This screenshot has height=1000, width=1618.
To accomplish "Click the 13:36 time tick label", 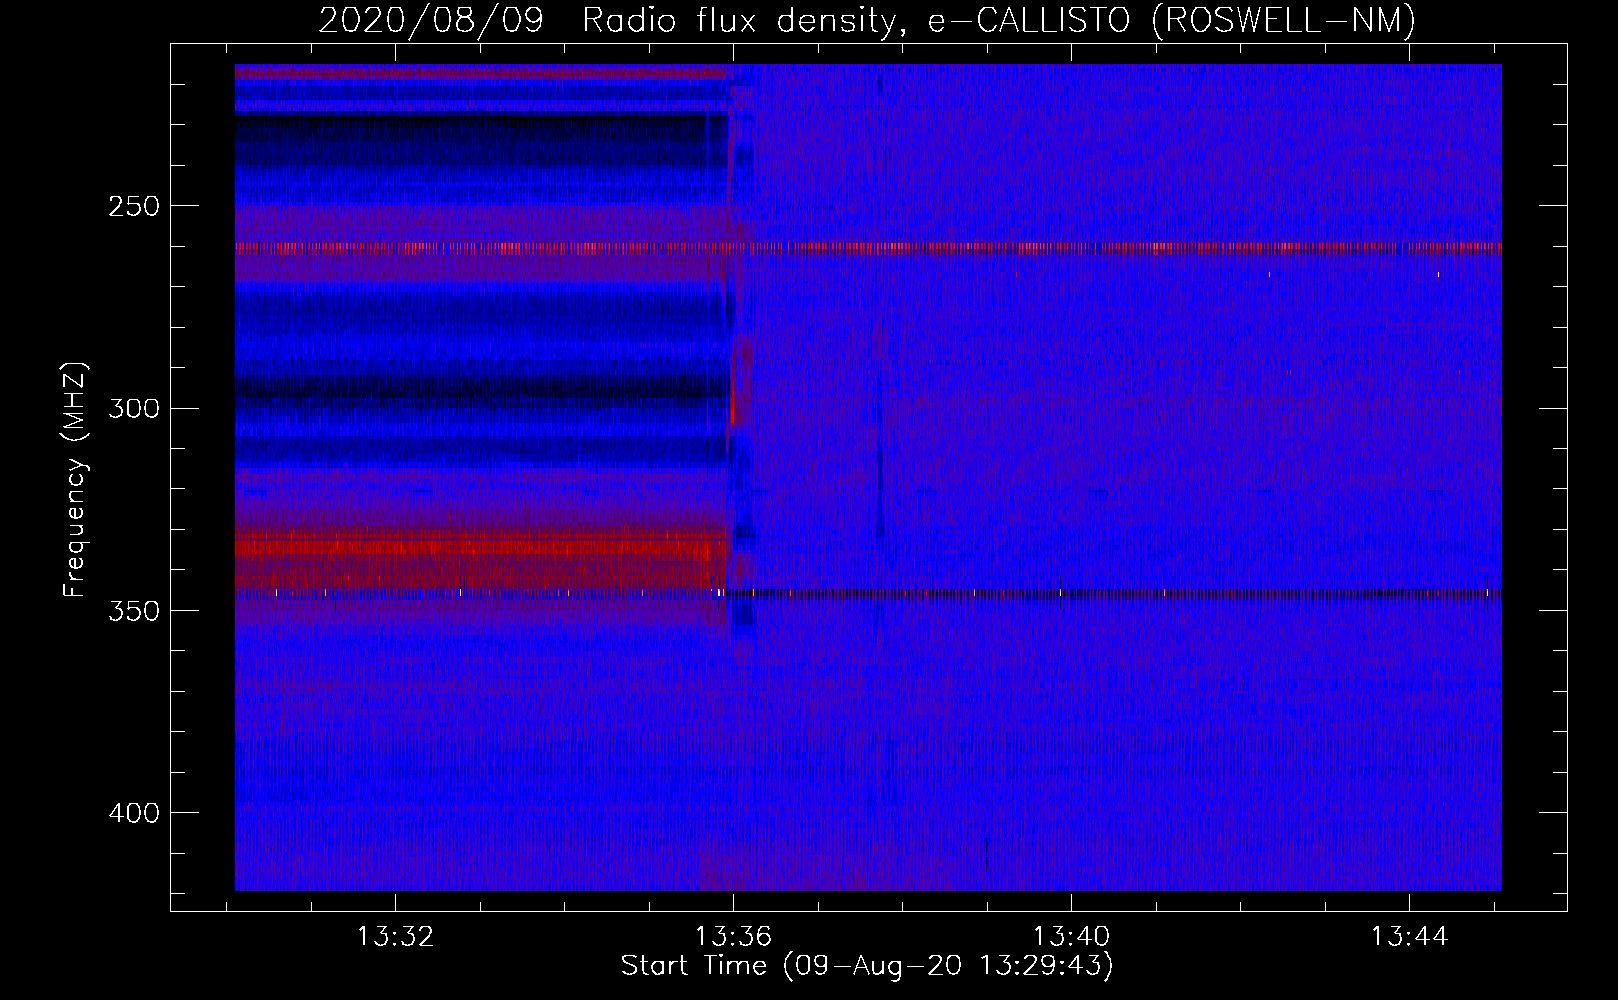I will (733, 937).
